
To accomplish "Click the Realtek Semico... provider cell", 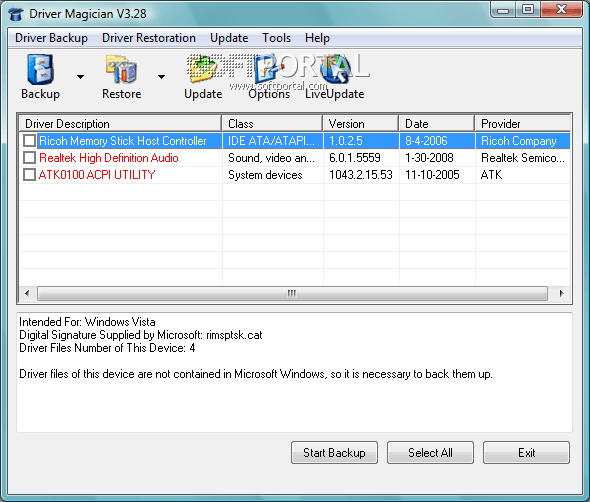I will [523, 158].
